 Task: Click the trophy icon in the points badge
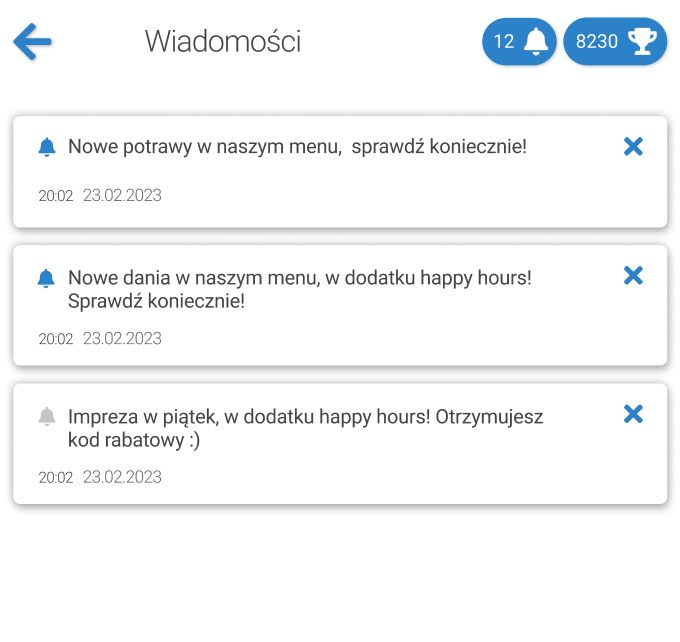[x=642, y=41]
